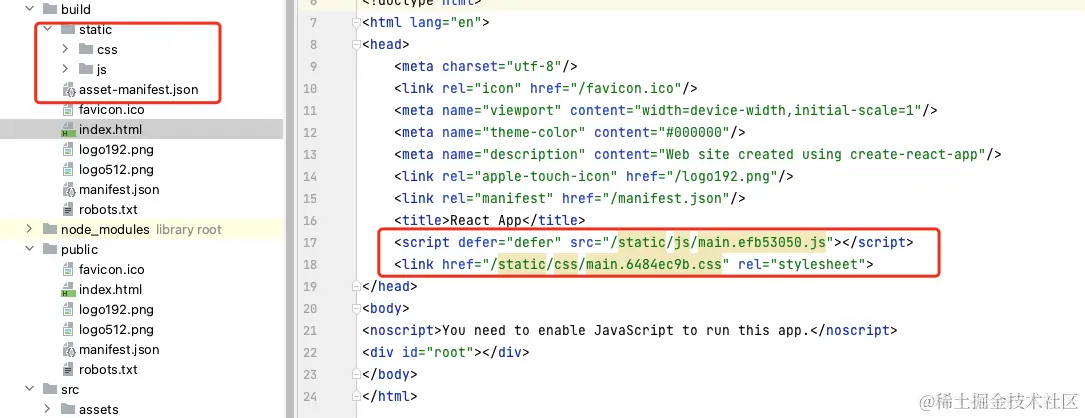Click the js folder icon
The image size is (1085, 418).
coord(86,69)
